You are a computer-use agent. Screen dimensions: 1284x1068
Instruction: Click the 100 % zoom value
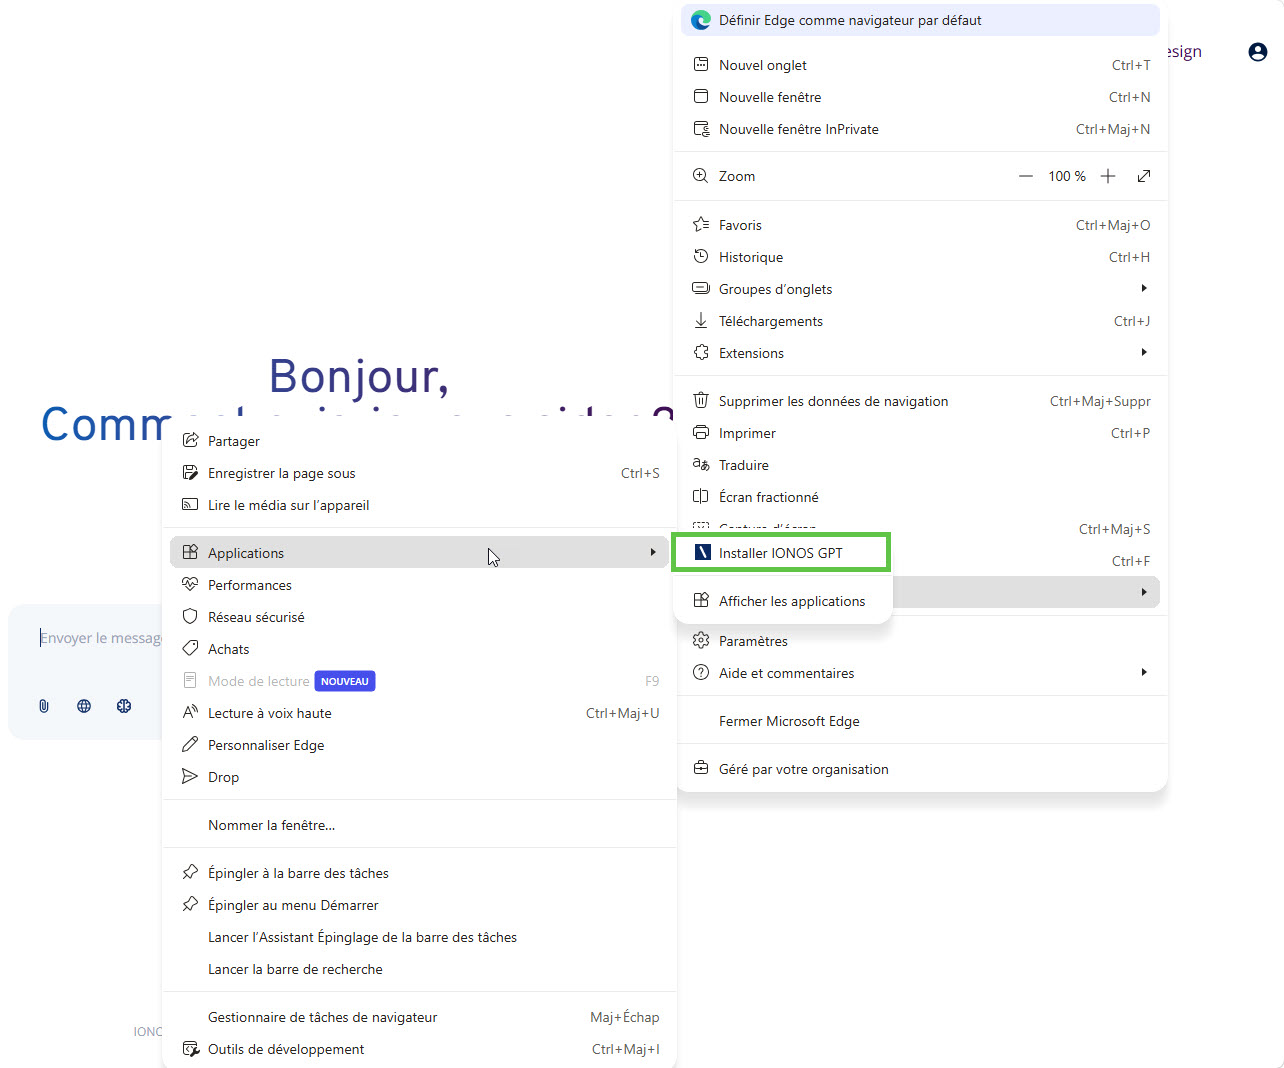tap(1067, 176)
